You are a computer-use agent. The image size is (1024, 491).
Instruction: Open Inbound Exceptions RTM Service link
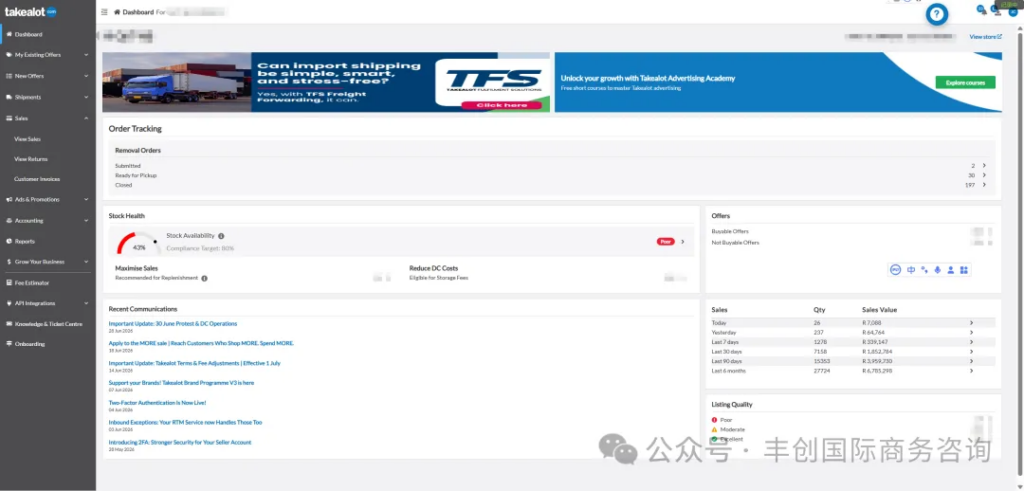click(x=185, y=422)
